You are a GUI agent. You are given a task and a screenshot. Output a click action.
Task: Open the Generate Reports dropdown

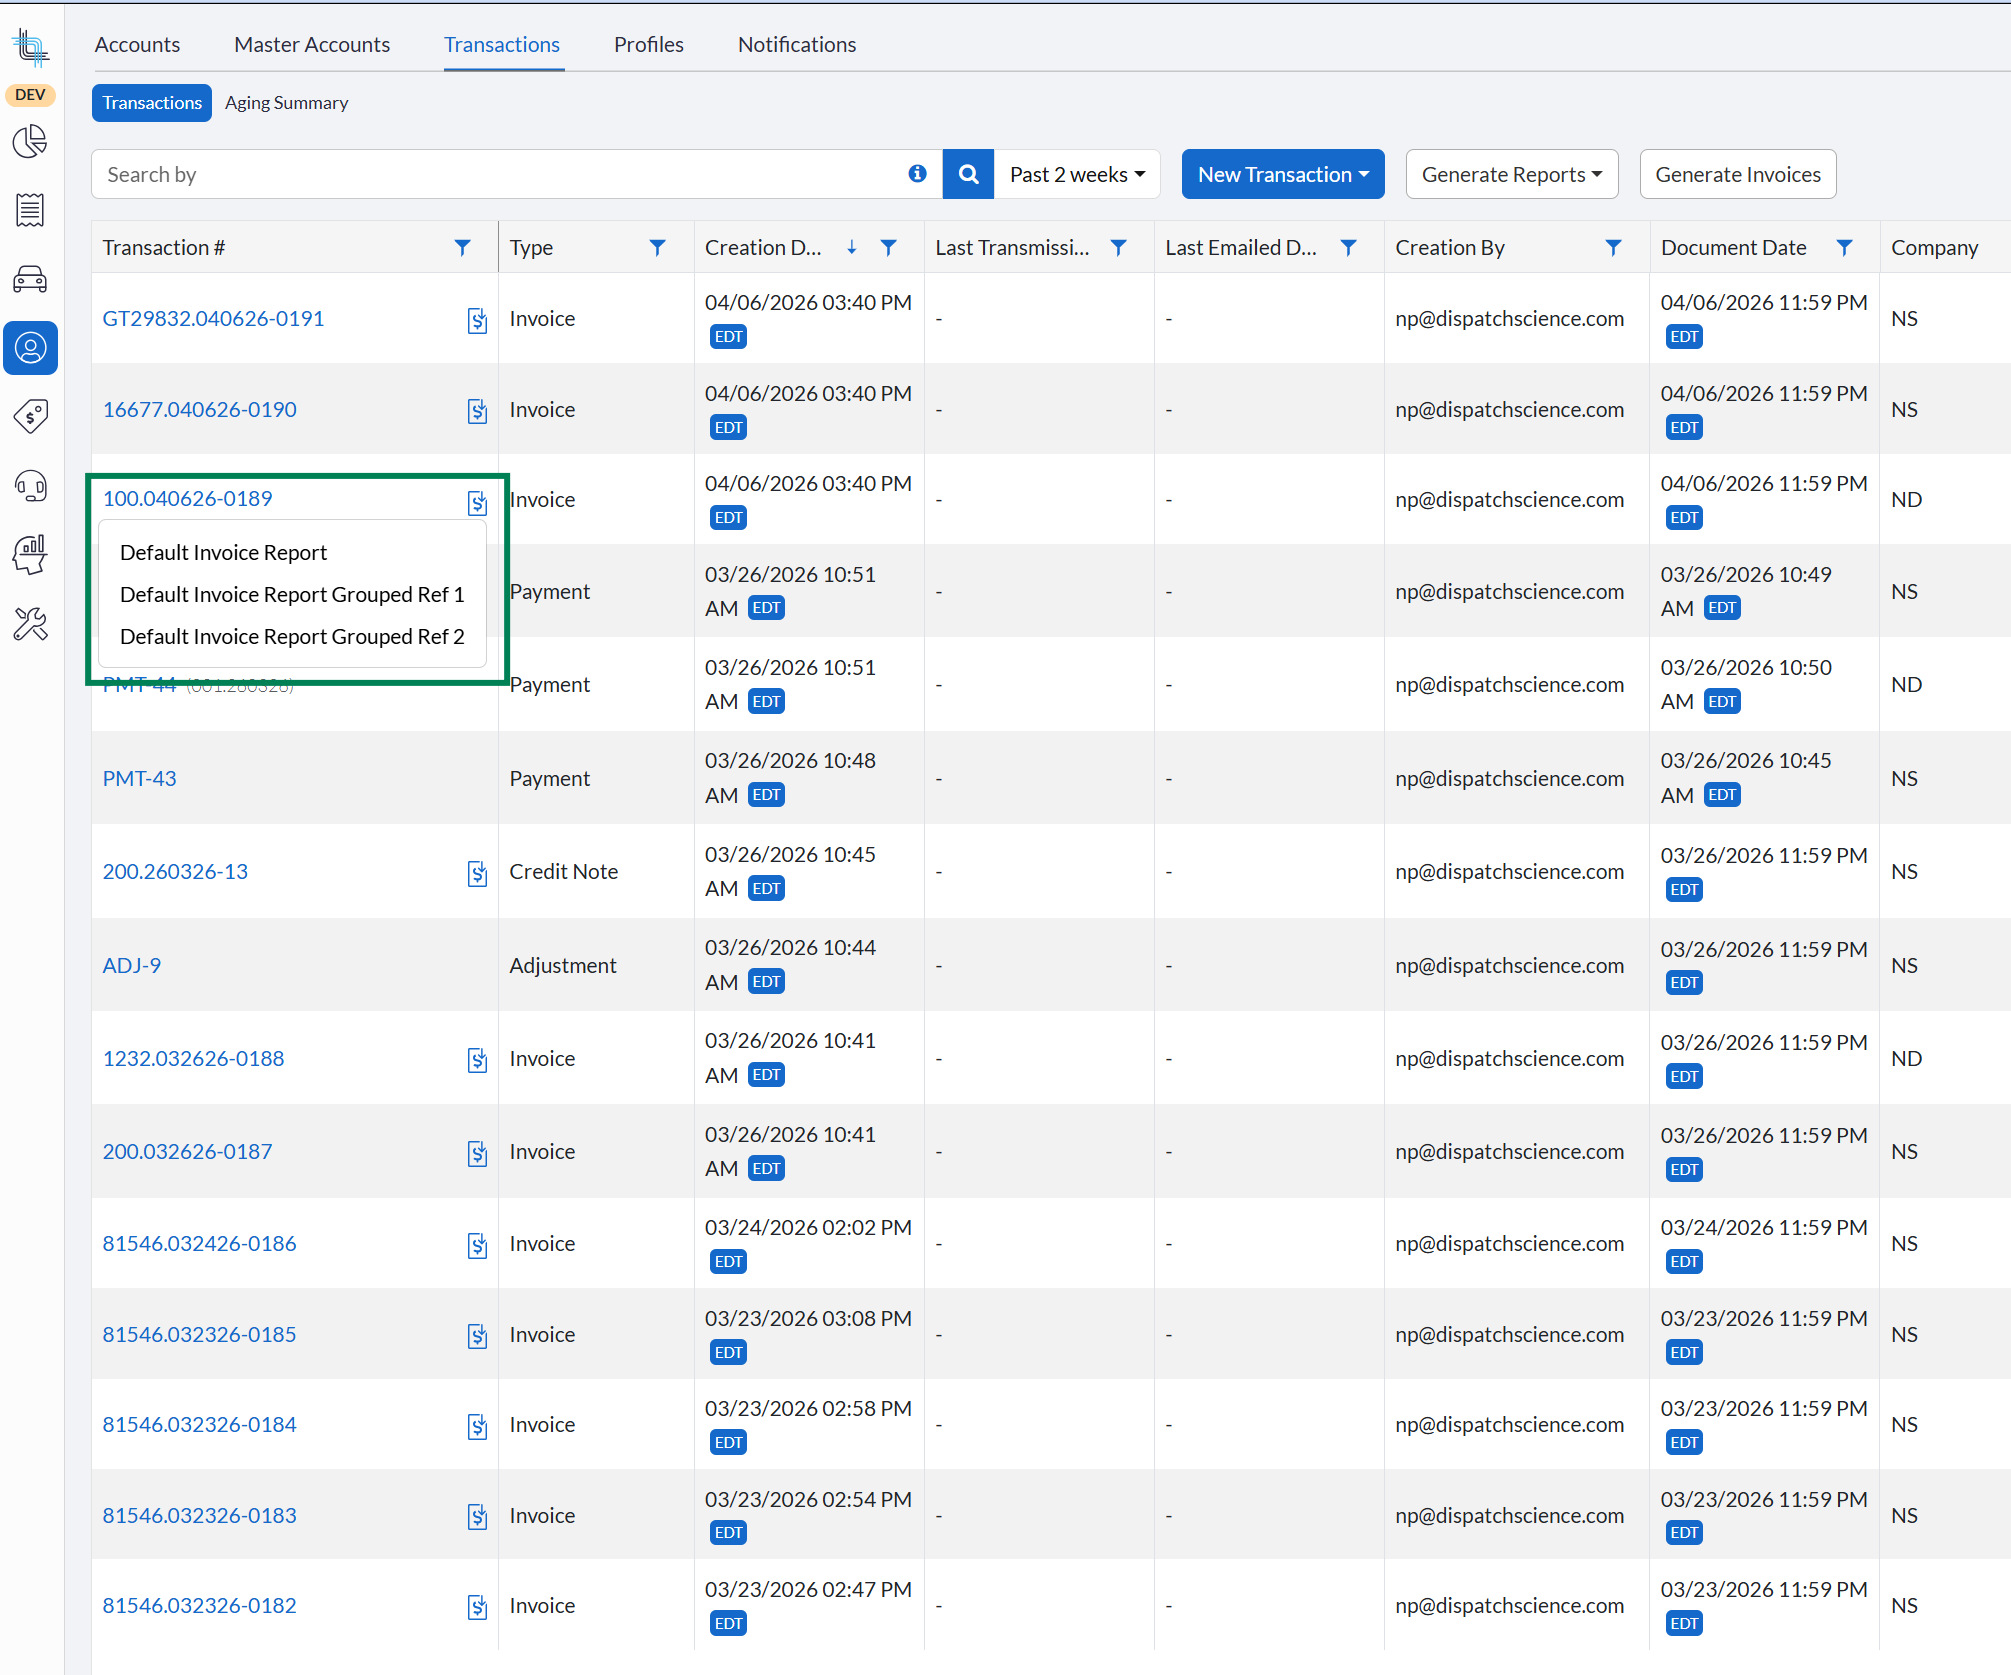(1511, 174)
